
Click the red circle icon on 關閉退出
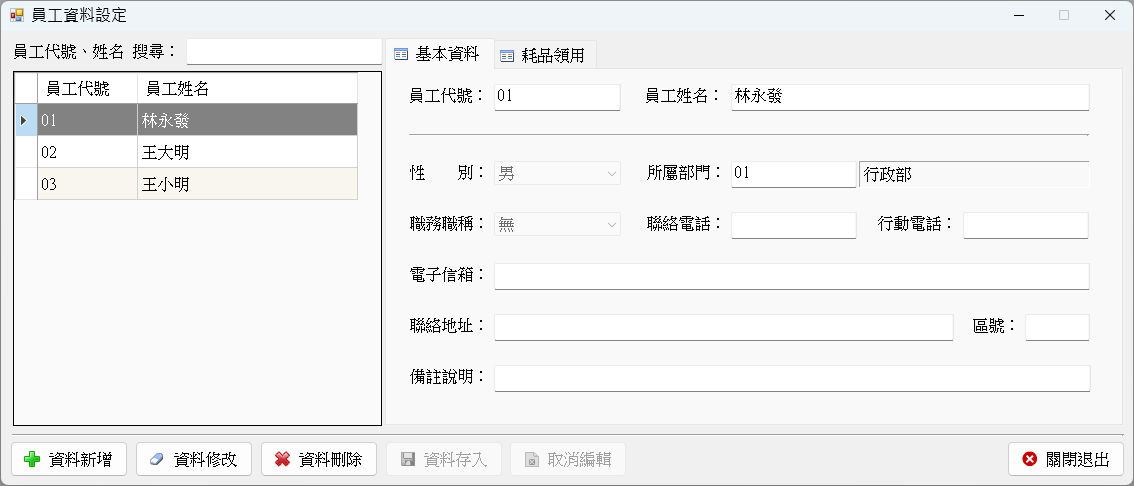point(1030,459)
